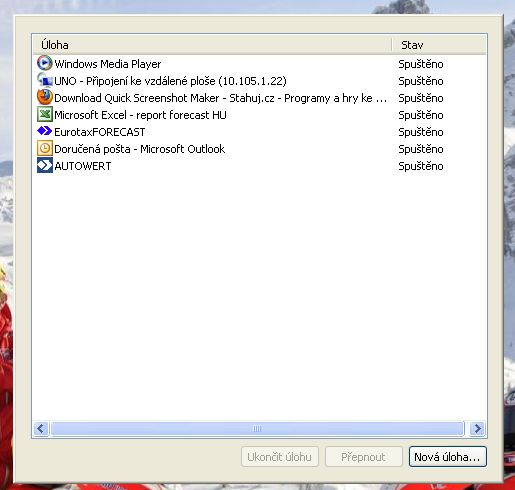Select the EurotaxFORECAST task name
The width and height of the screenshot is (515, 490).
pyautogui.click(x=100, y=132)
